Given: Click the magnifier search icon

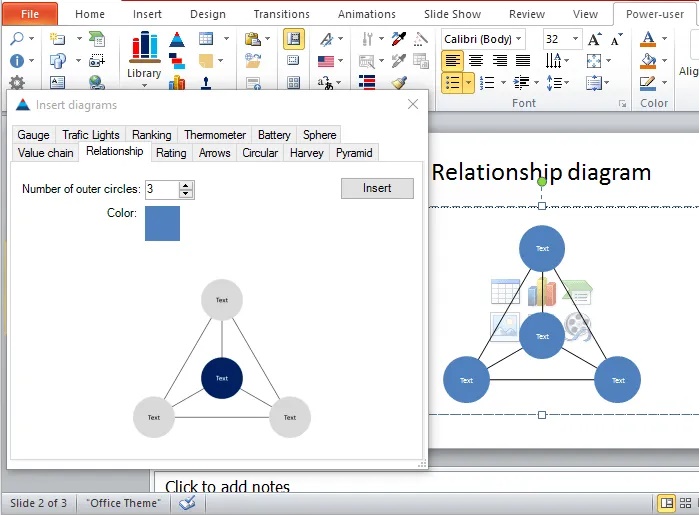Looking at the screenshot, I should click(17, 38).
